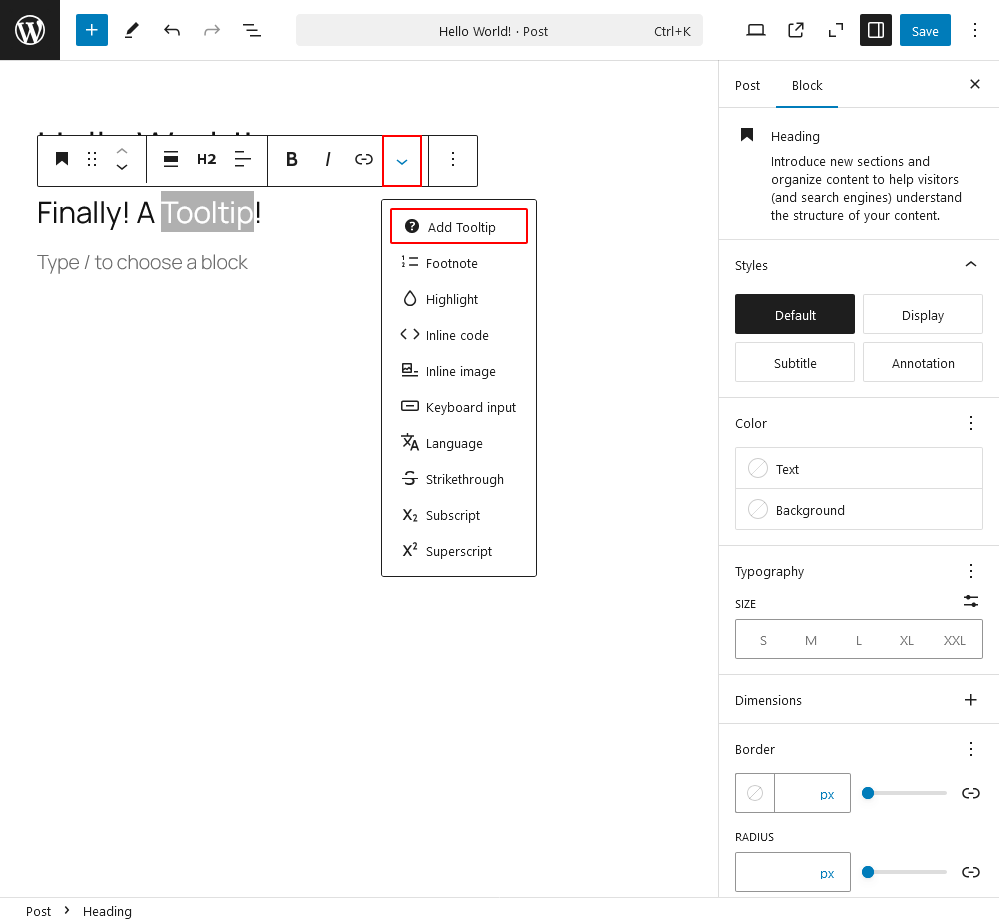Change heading level H2

pyautogui.click(x=206, y=159)
